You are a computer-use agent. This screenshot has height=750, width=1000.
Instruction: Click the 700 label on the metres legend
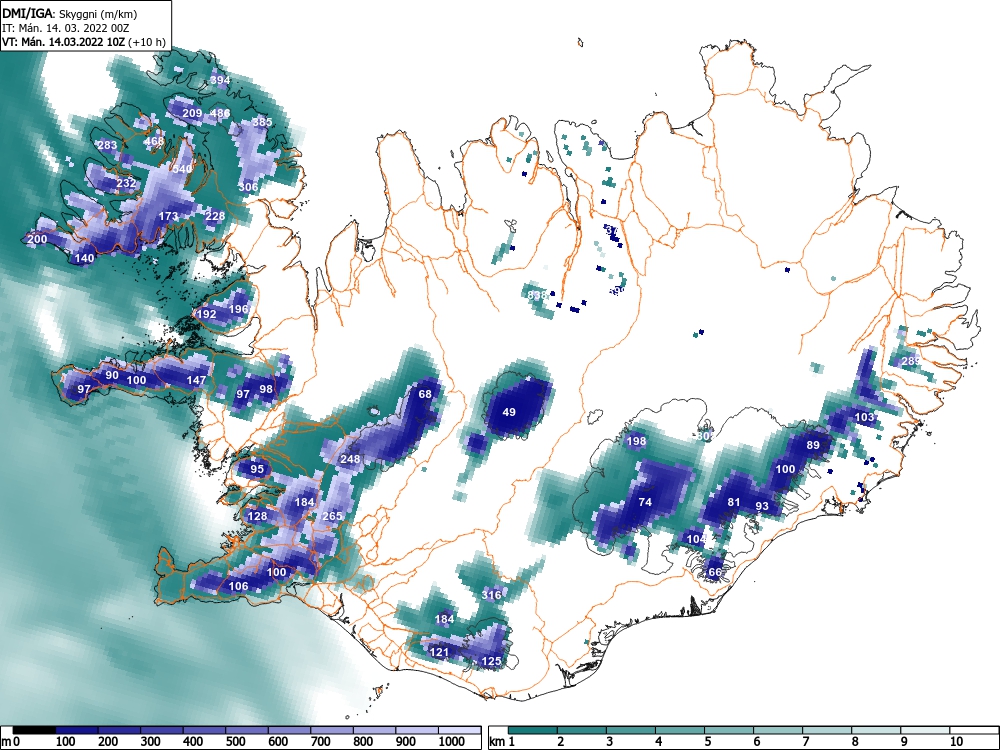pos(320,742)
